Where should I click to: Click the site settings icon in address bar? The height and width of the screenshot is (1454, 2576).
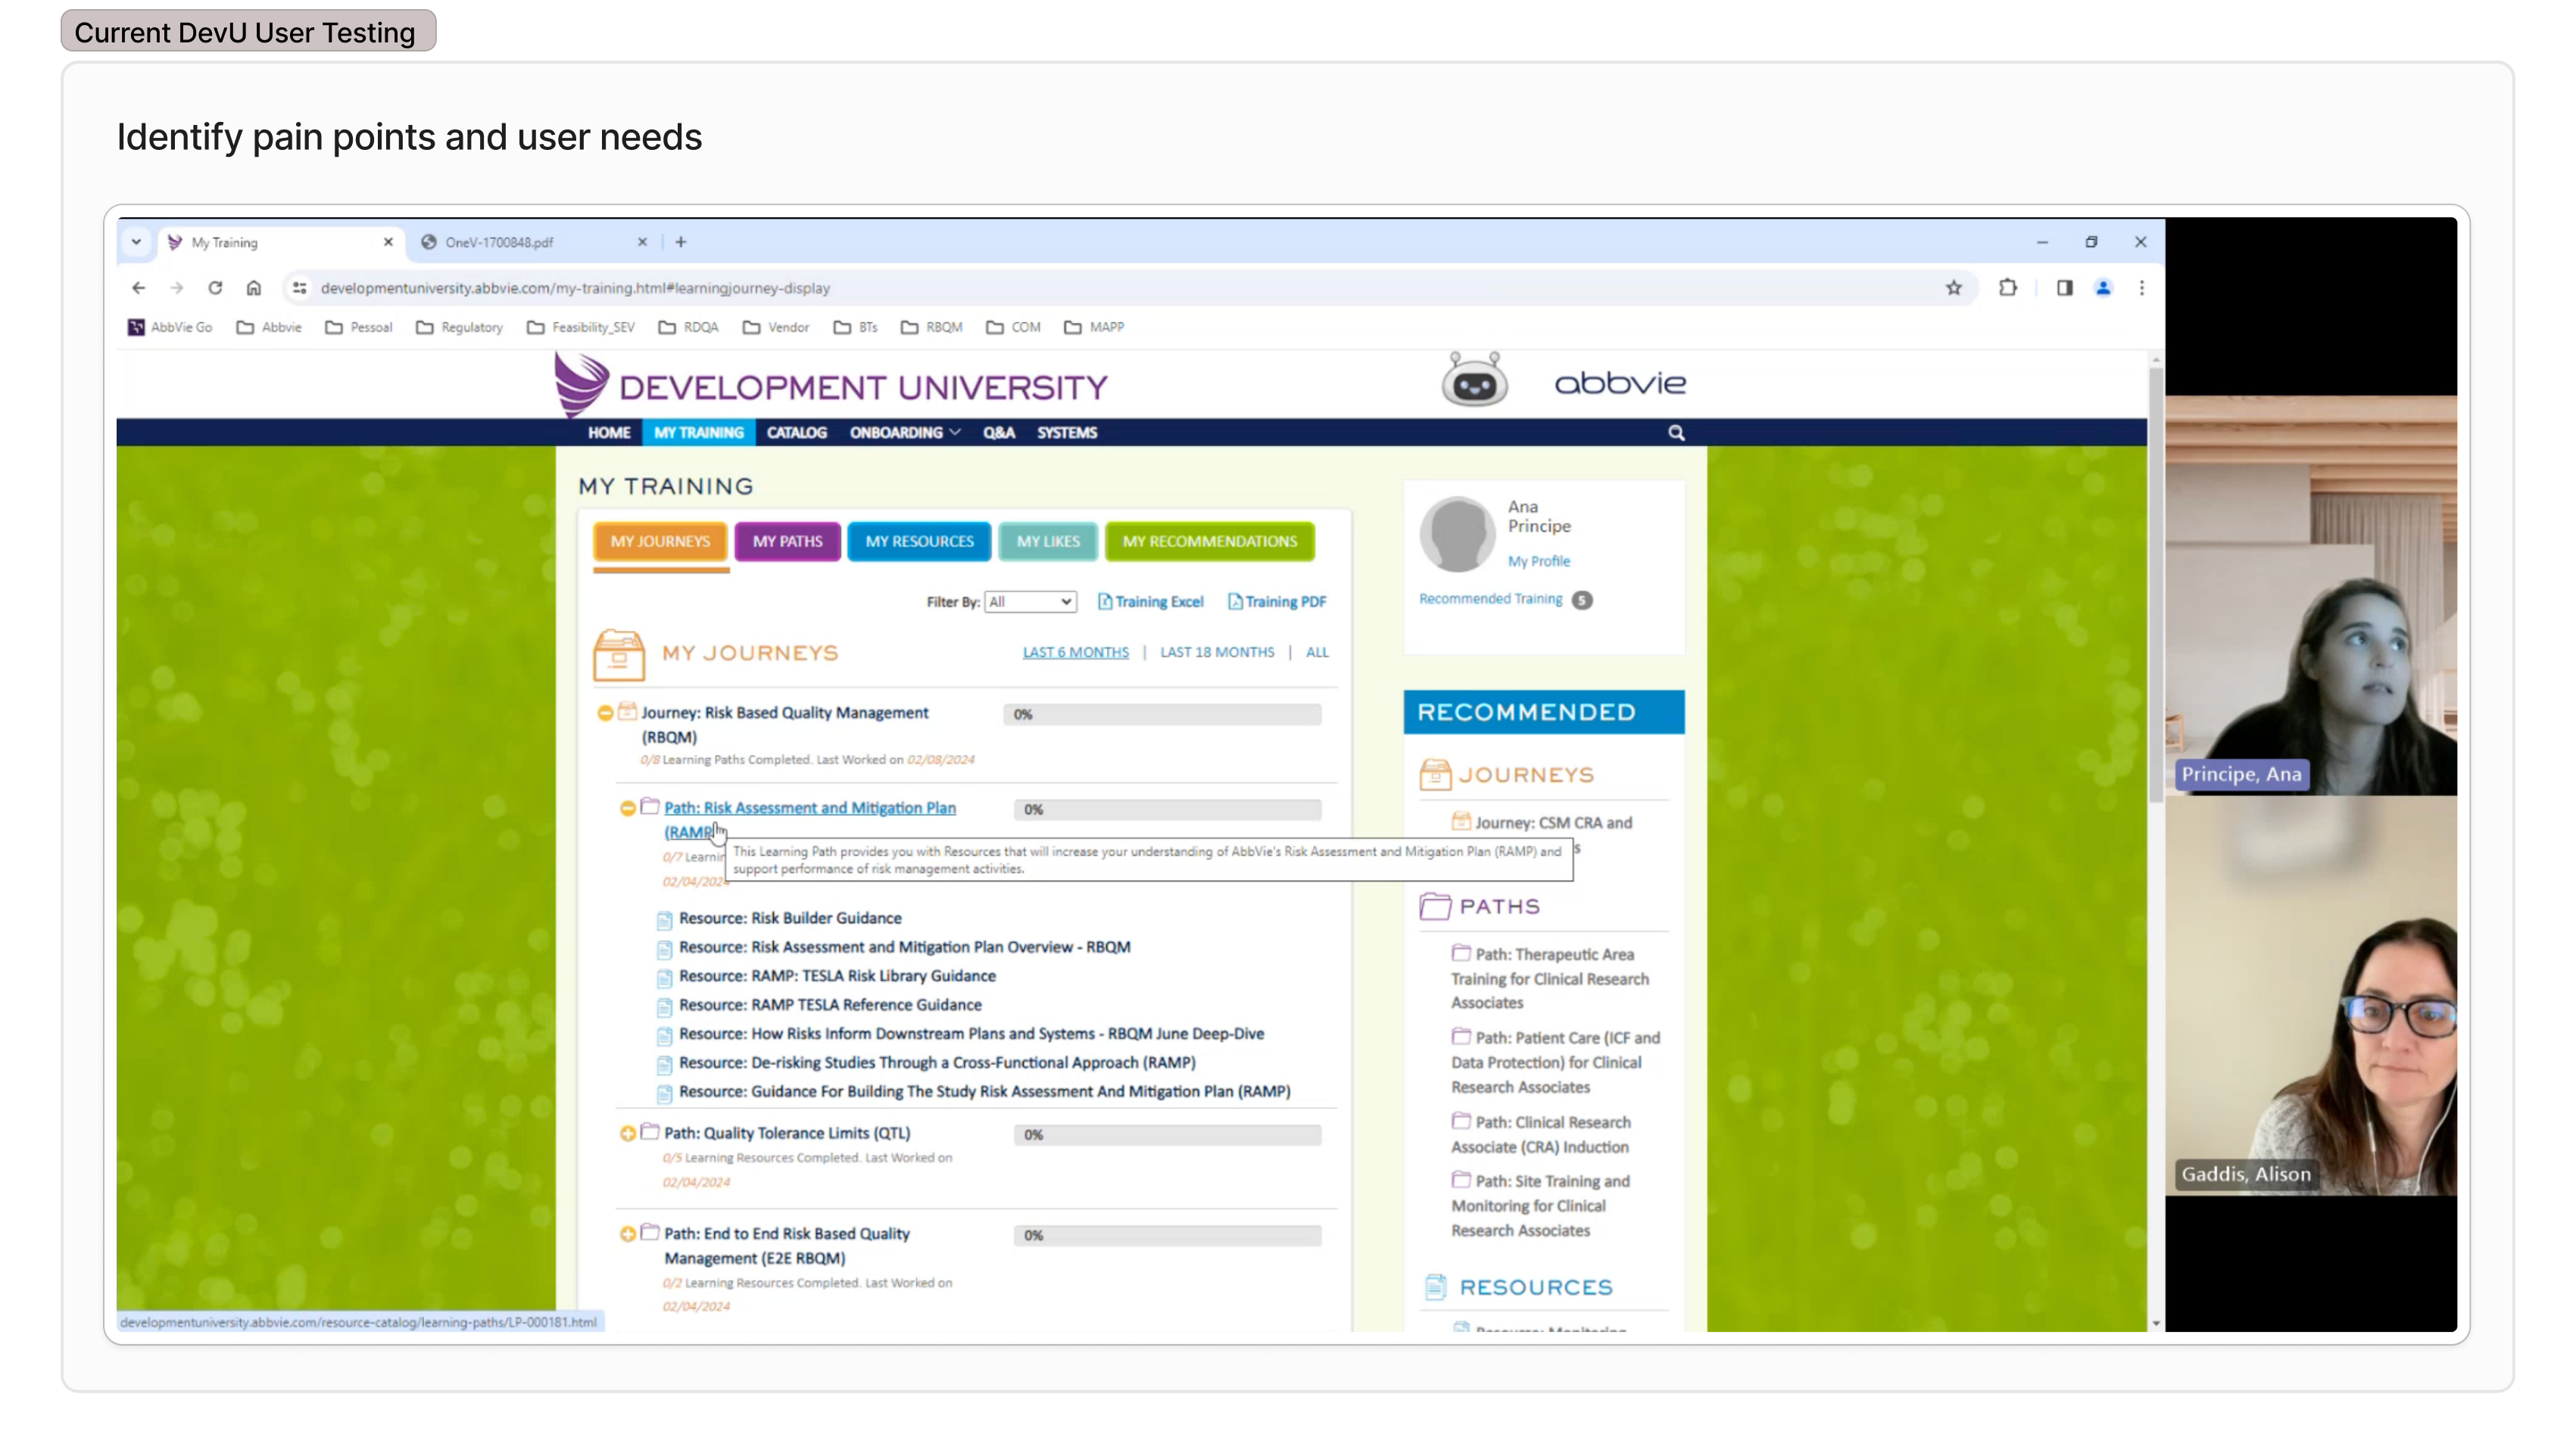[x=298, y=288]
